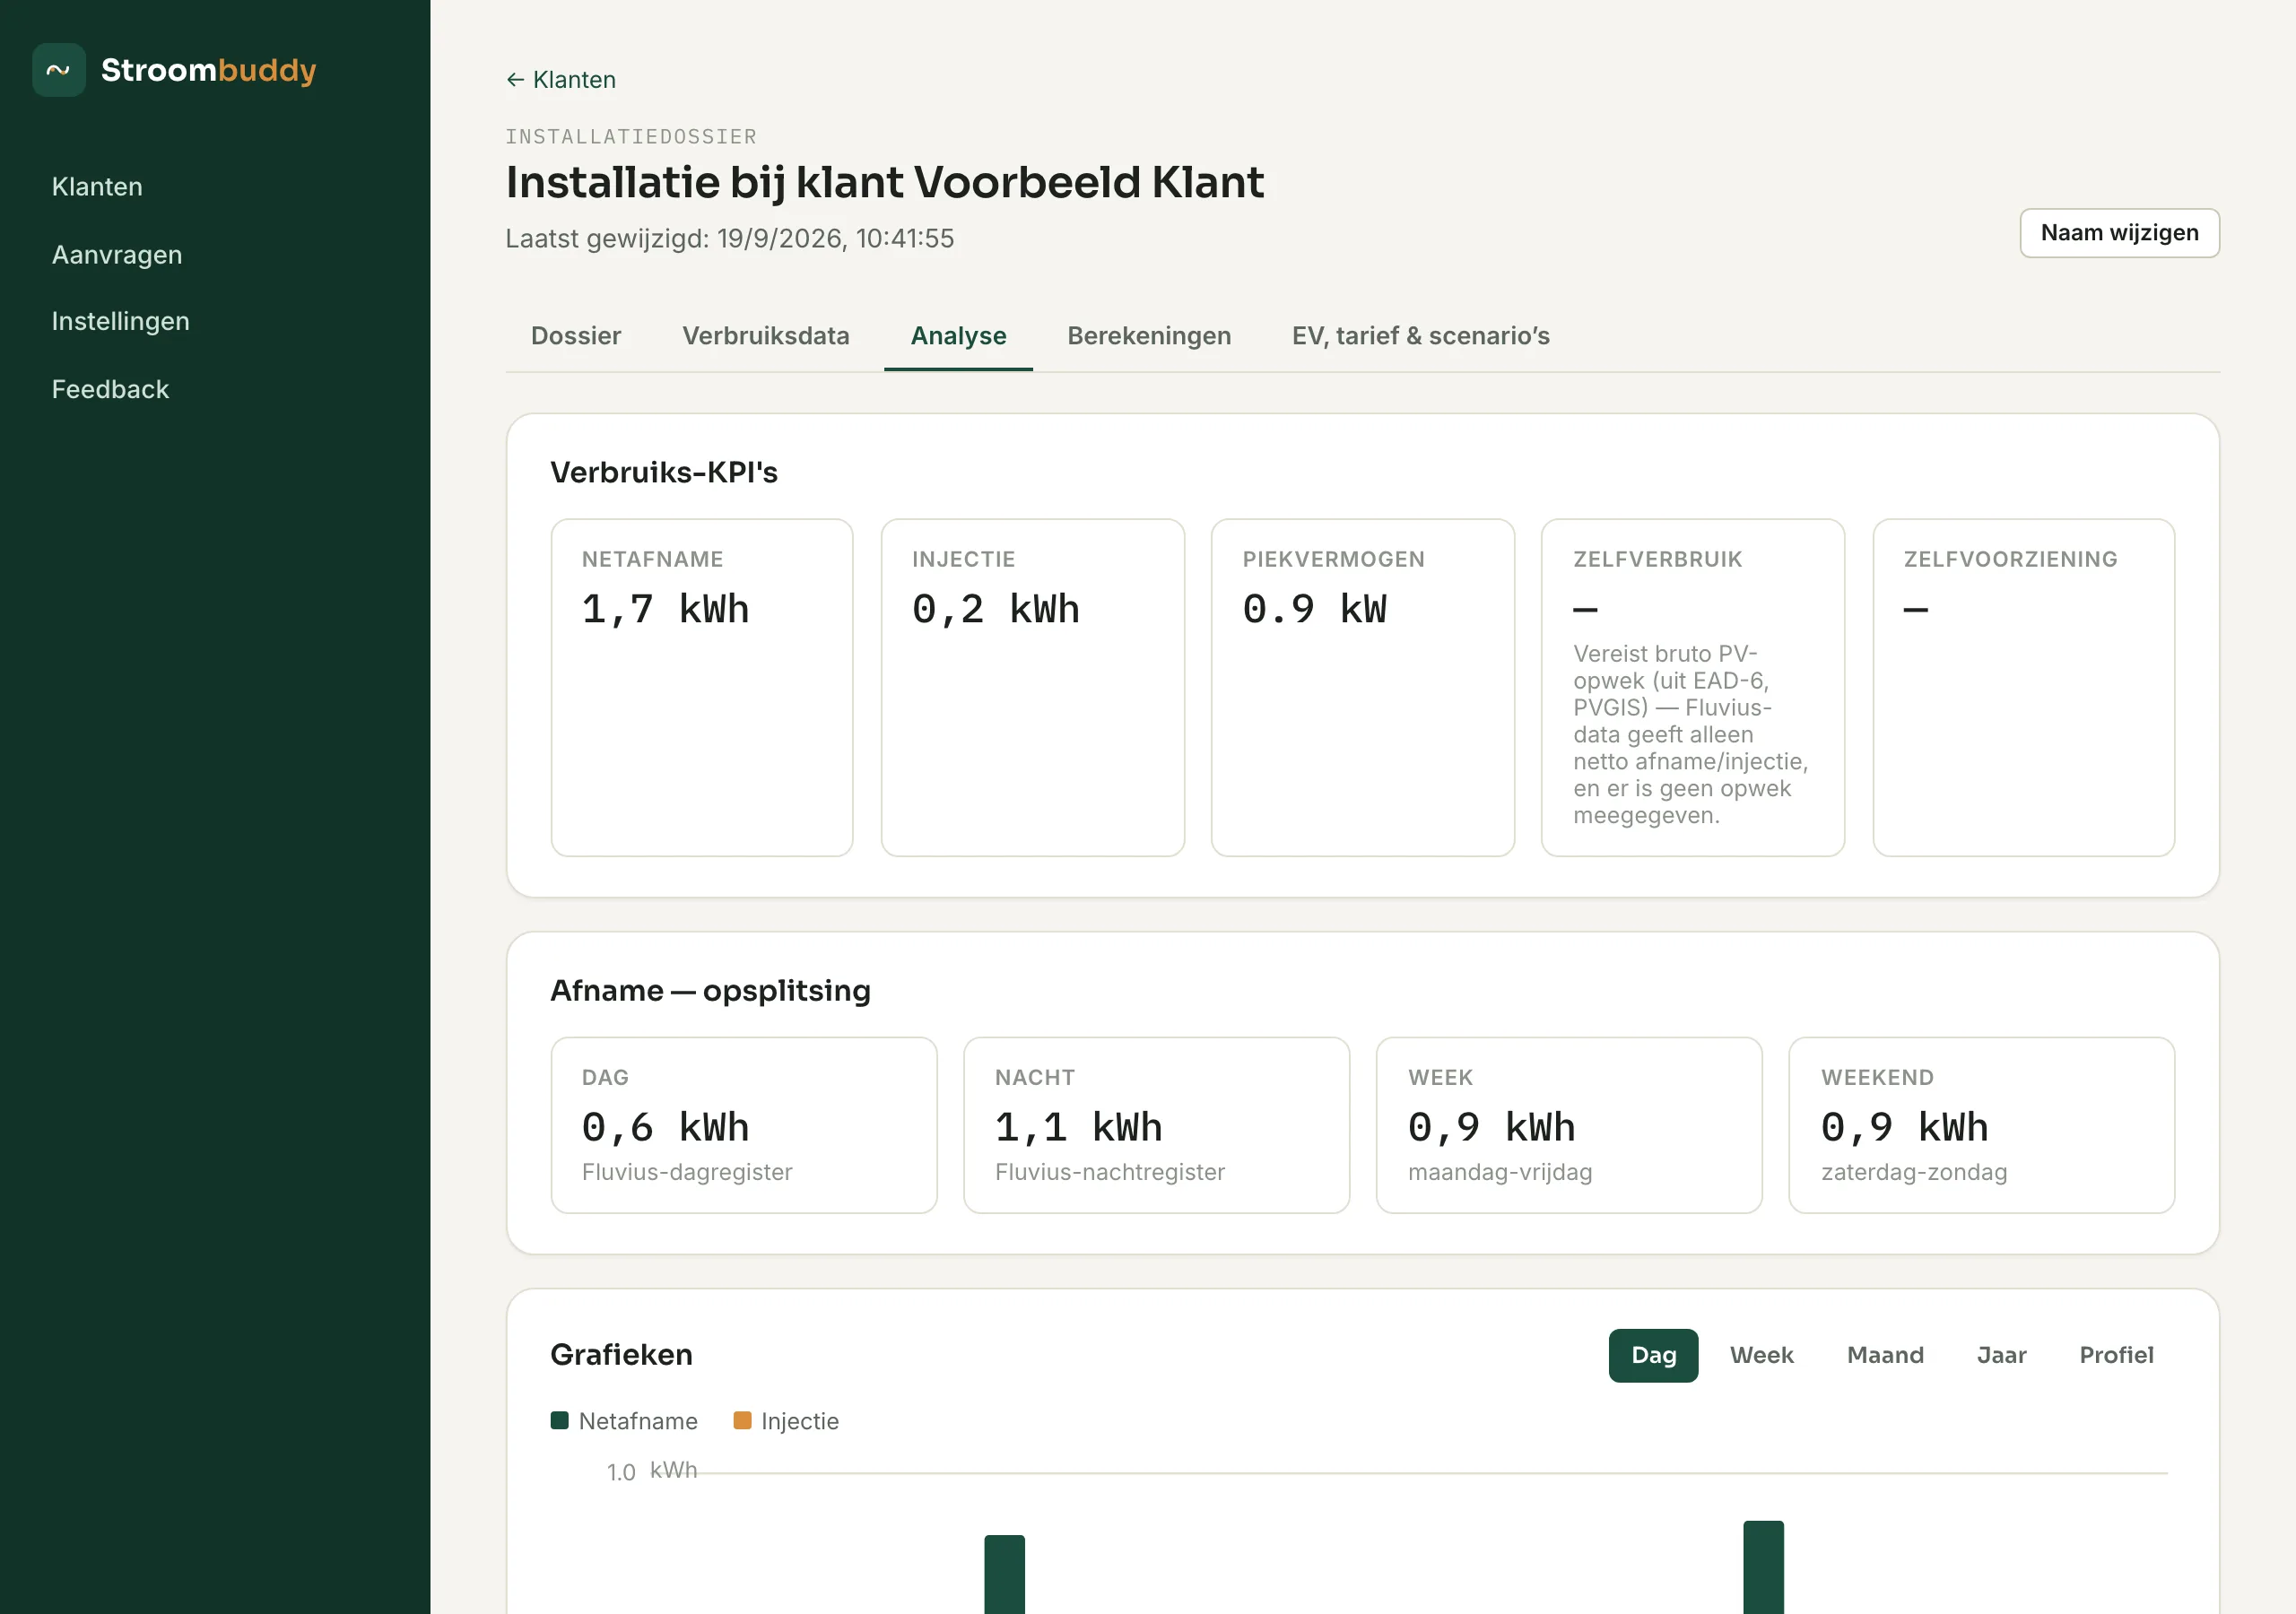Click the Injectie 0,2 kWh value
The height and width of the screenshot is (1614, 2296).
pyautogui.click(x=995, y=609)
